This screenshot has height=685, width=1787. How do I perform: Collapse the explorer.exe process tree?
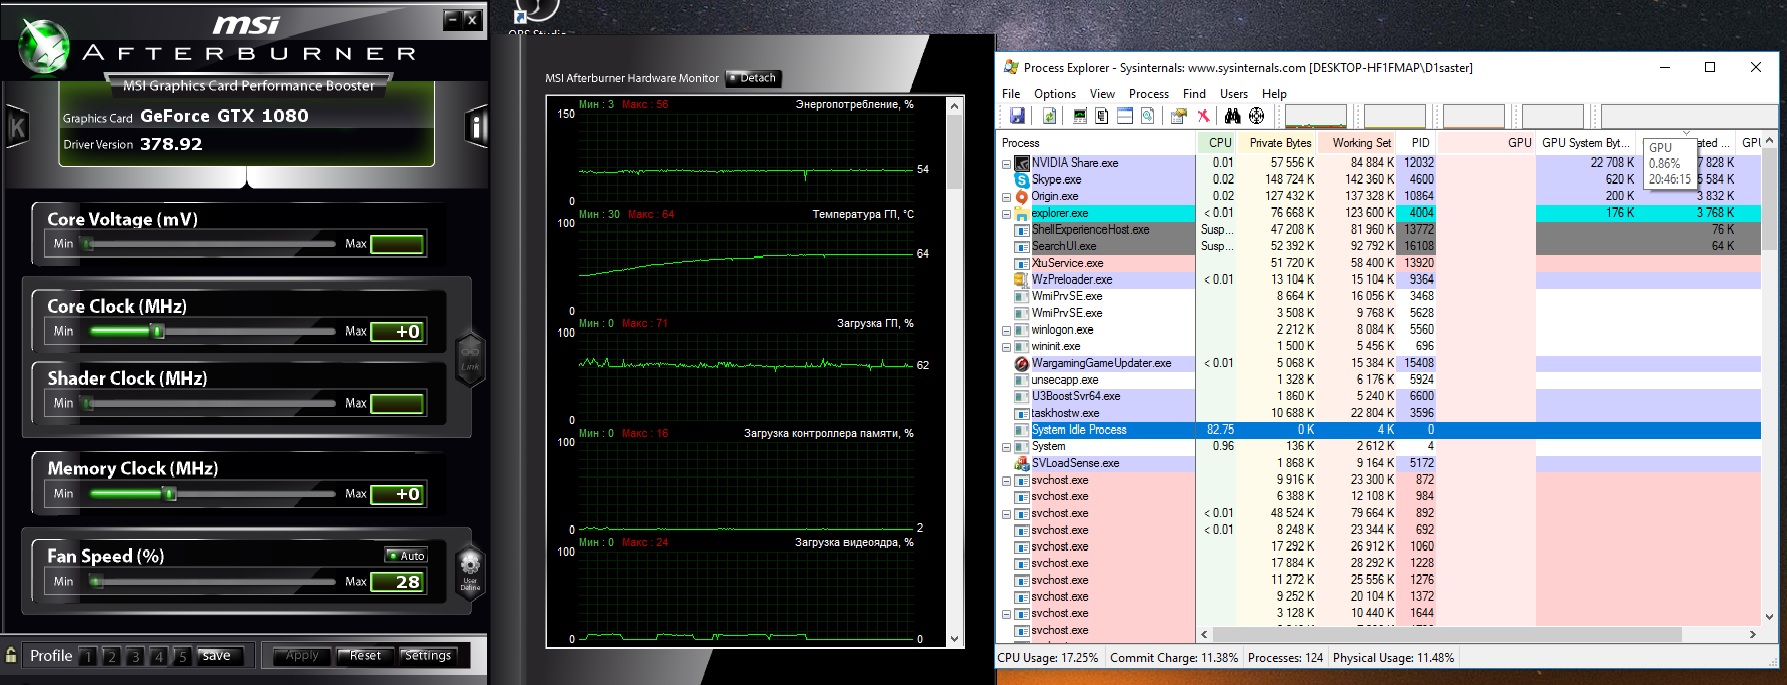(x=1006, y=213)
